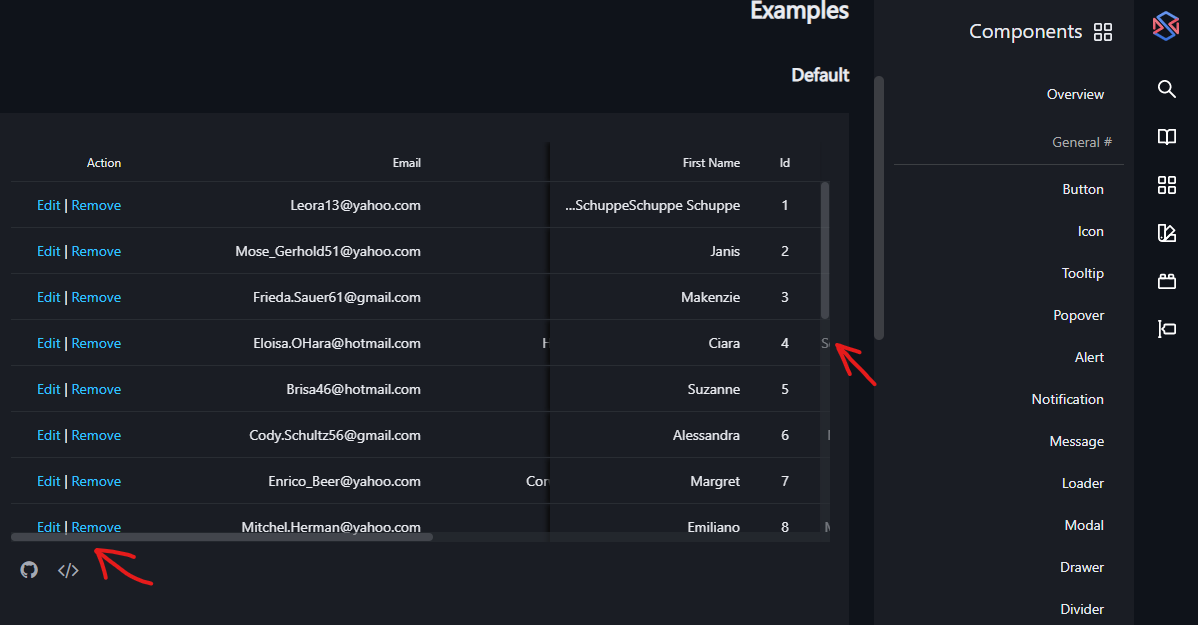Open the GitHub repository icon
1198x625 pixels.
click(28, 569)
